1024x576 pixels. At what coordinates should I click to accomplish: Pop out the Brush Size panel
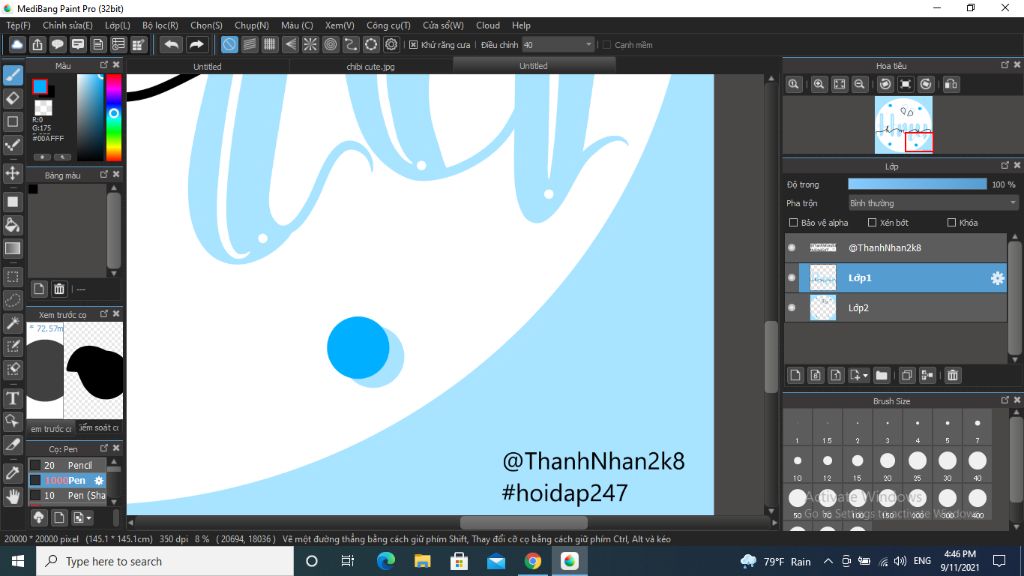tap(1004, 400)
